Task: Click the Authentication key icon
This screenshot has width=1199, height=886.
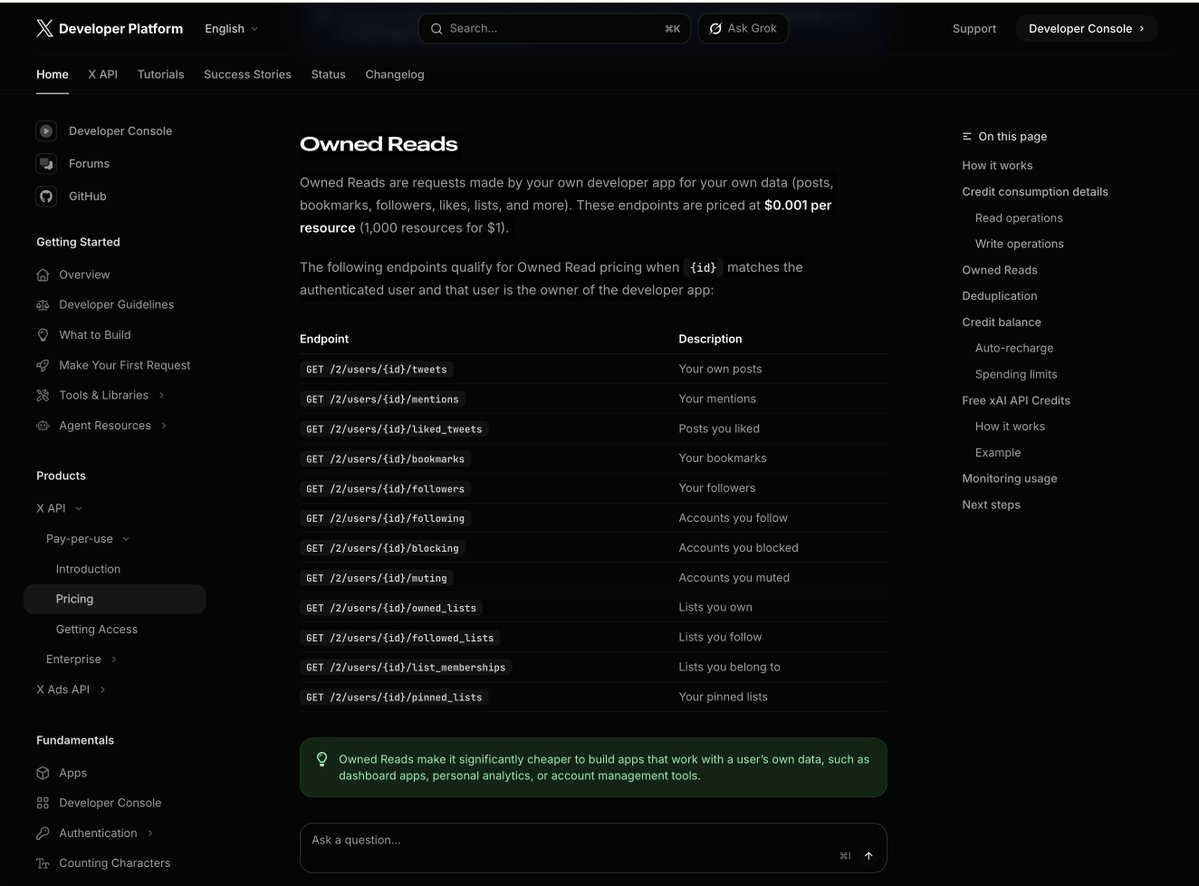Action: click(43, 833)
